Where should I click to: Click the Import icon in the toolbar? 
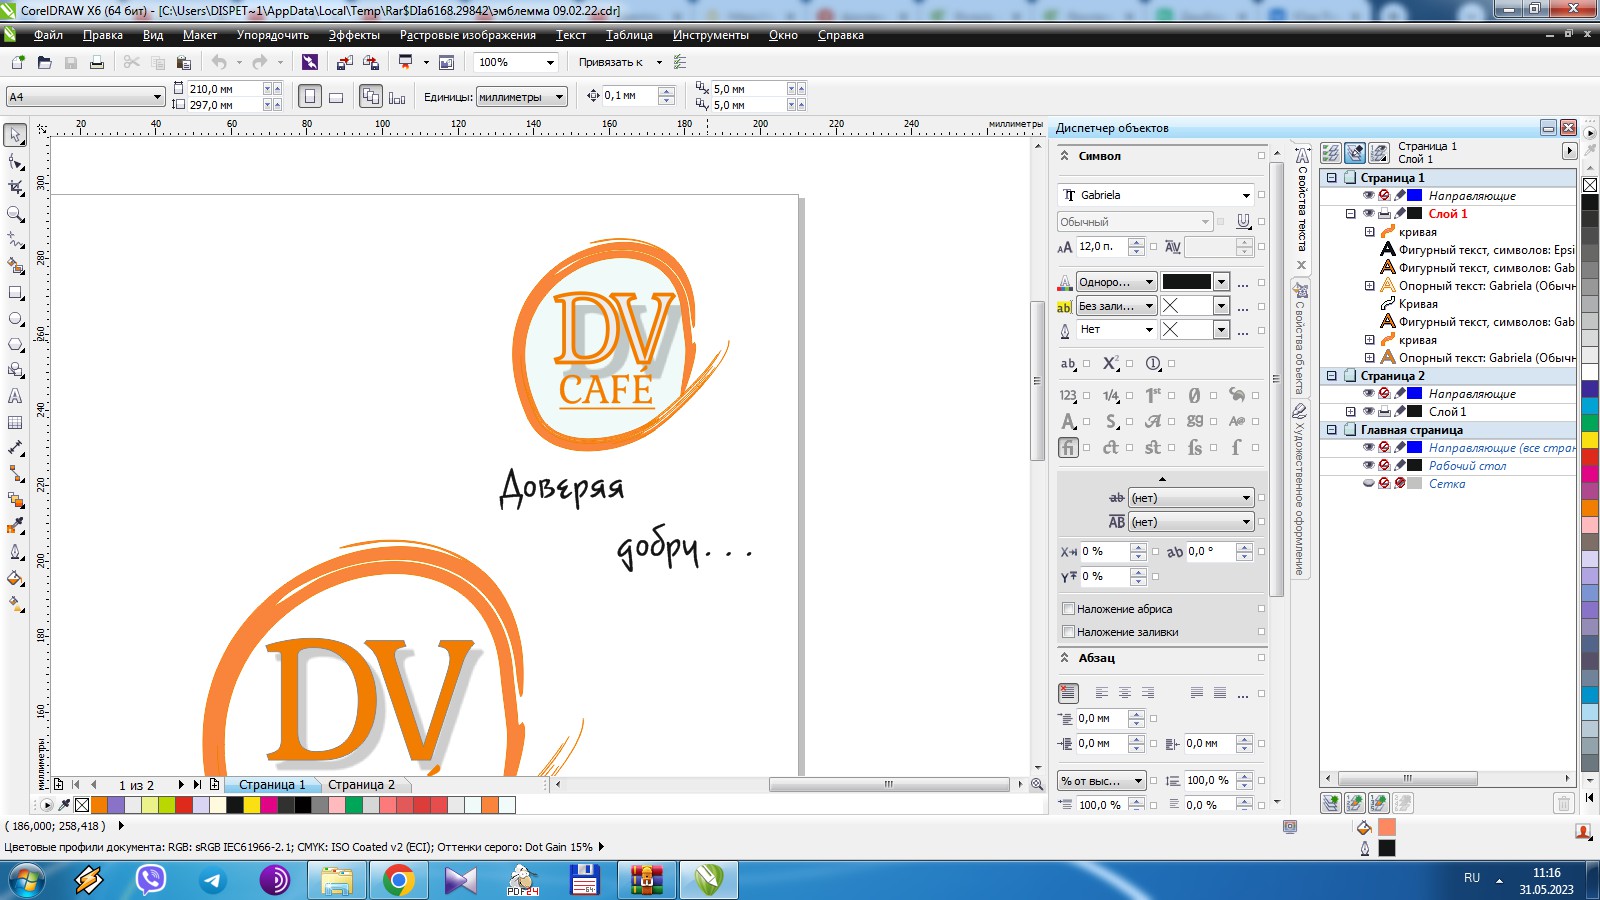[x=344, y=62]
